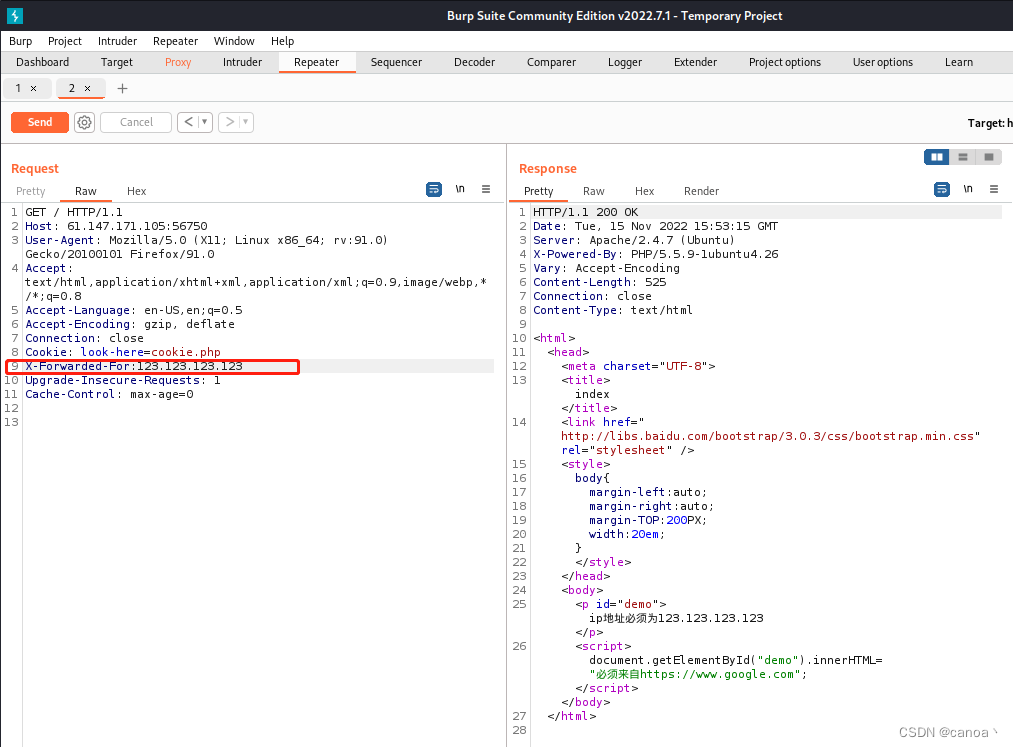Viewport: 1013px width, 747px height.
Task: Click the Cookie look-here header line
Action: click(123, 352)
